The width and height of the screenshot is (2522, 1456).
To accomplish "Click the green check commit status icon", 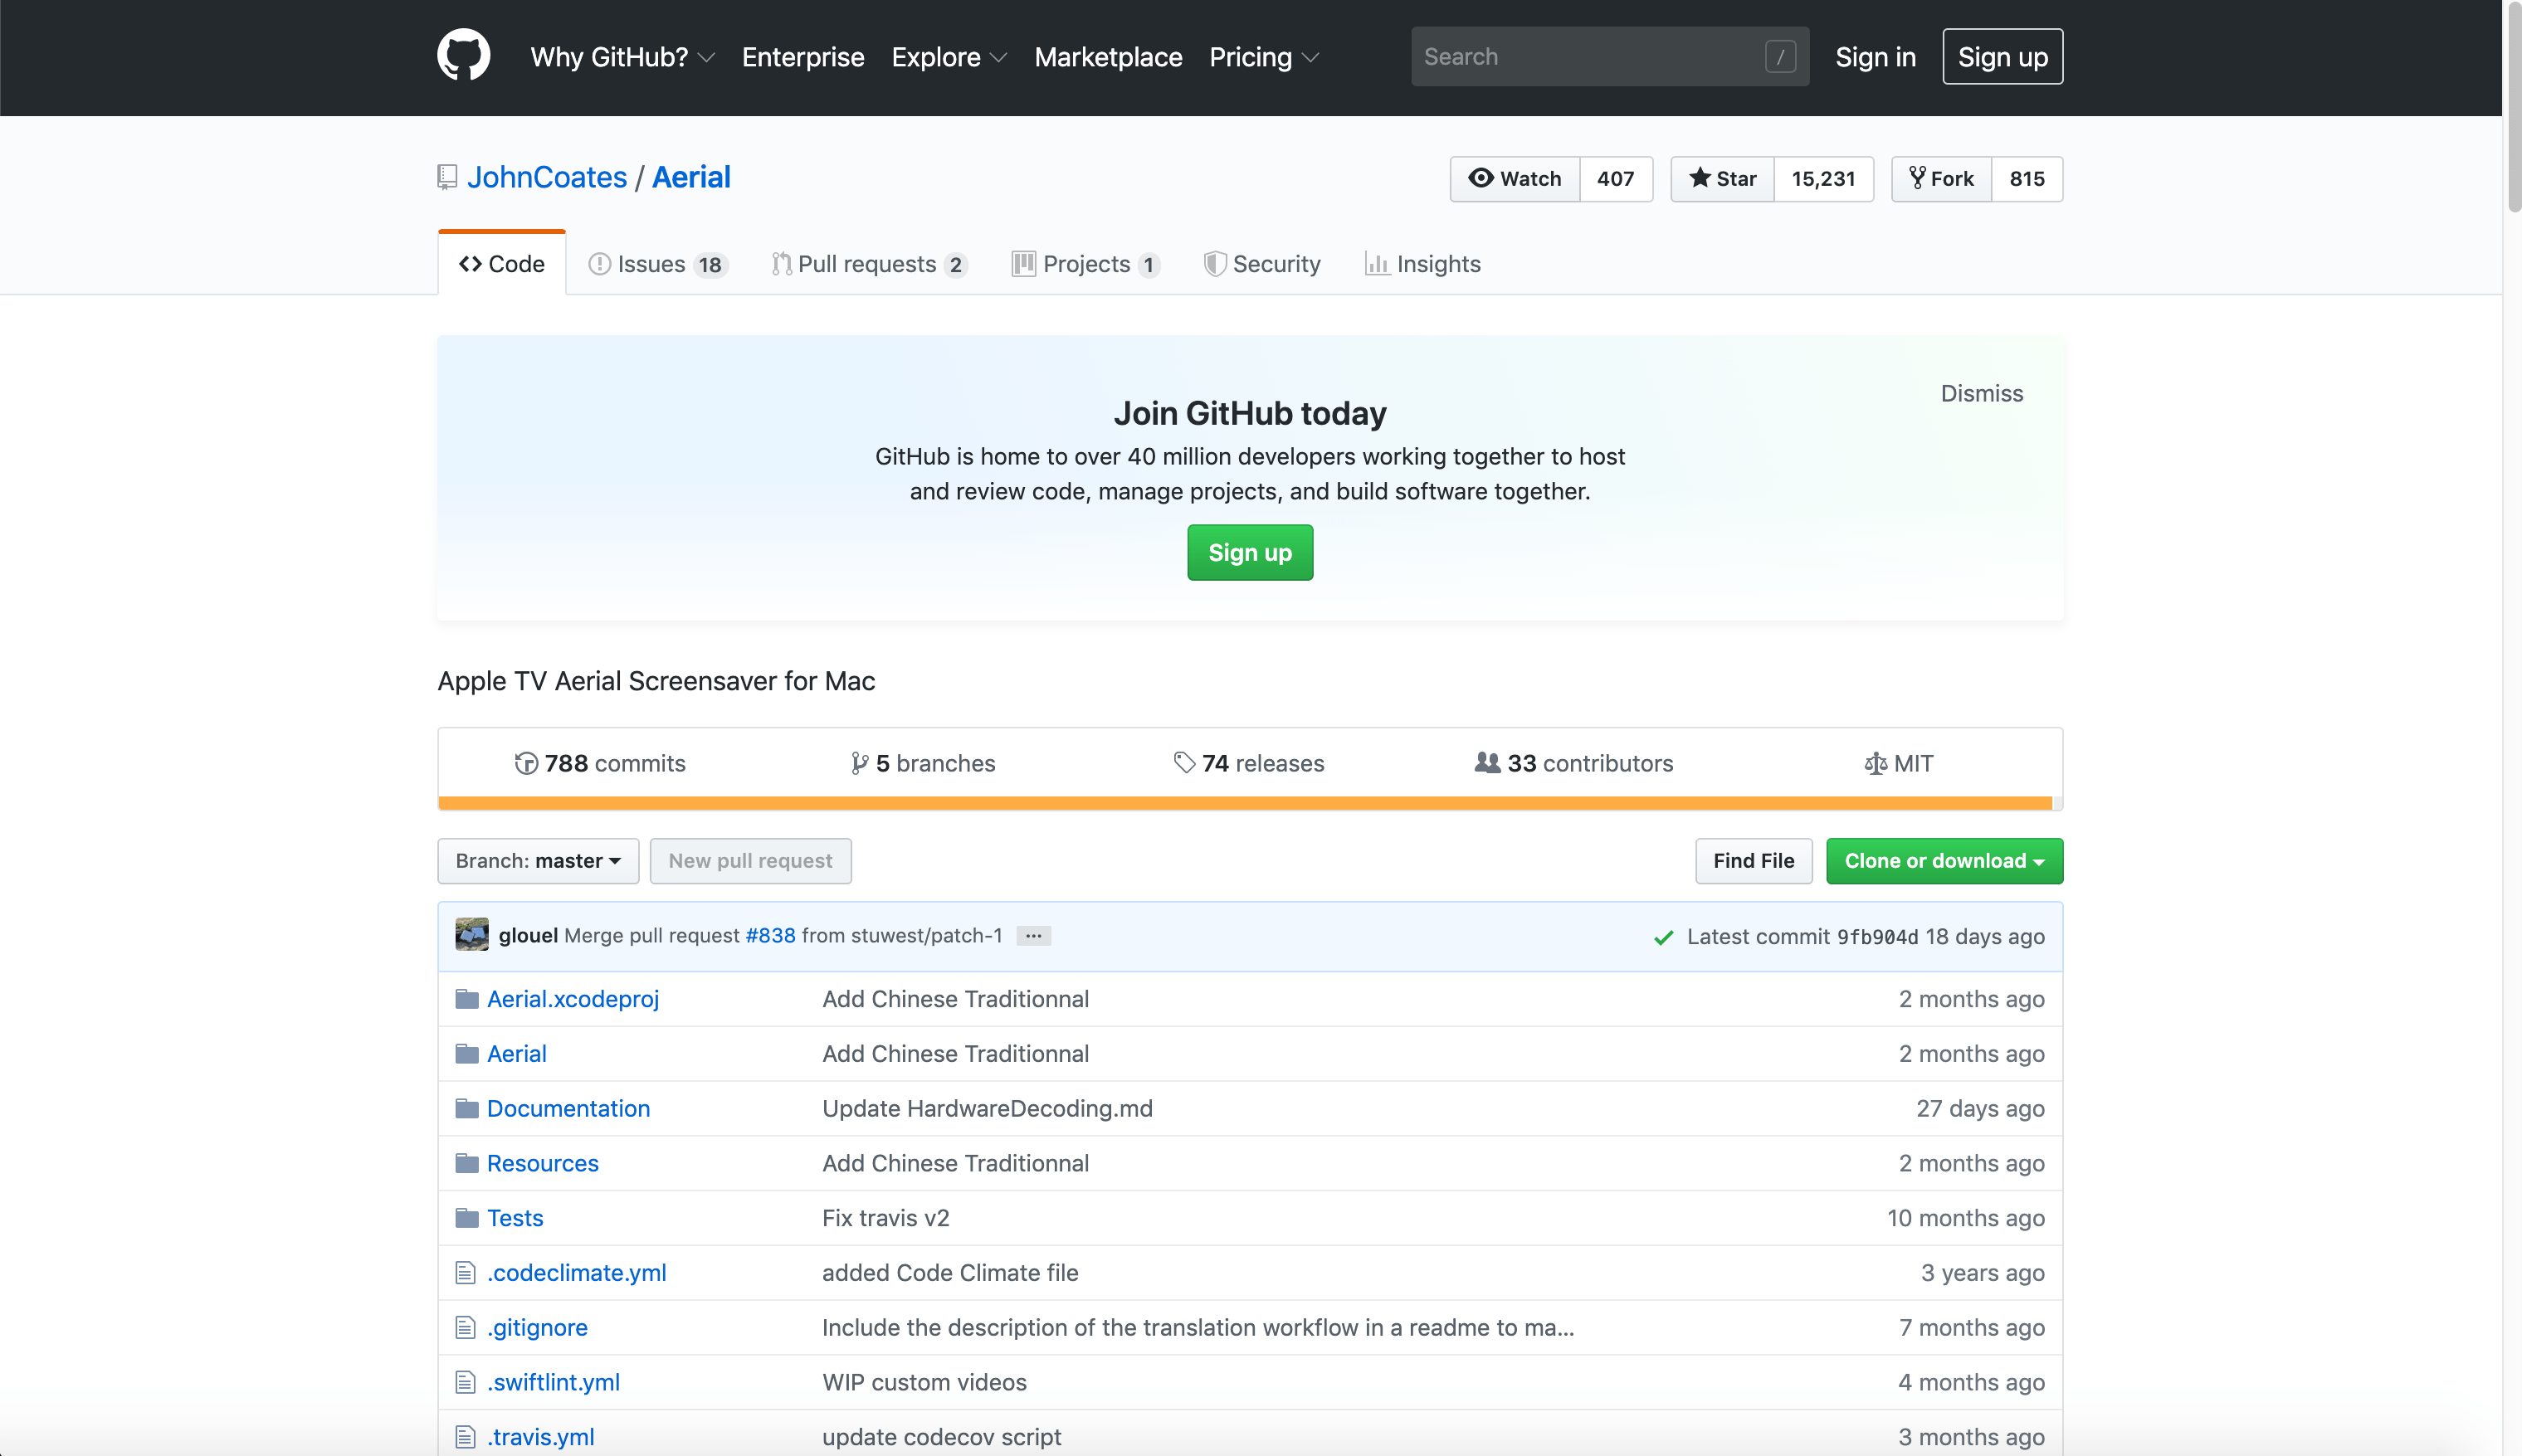I will 1663,937.
